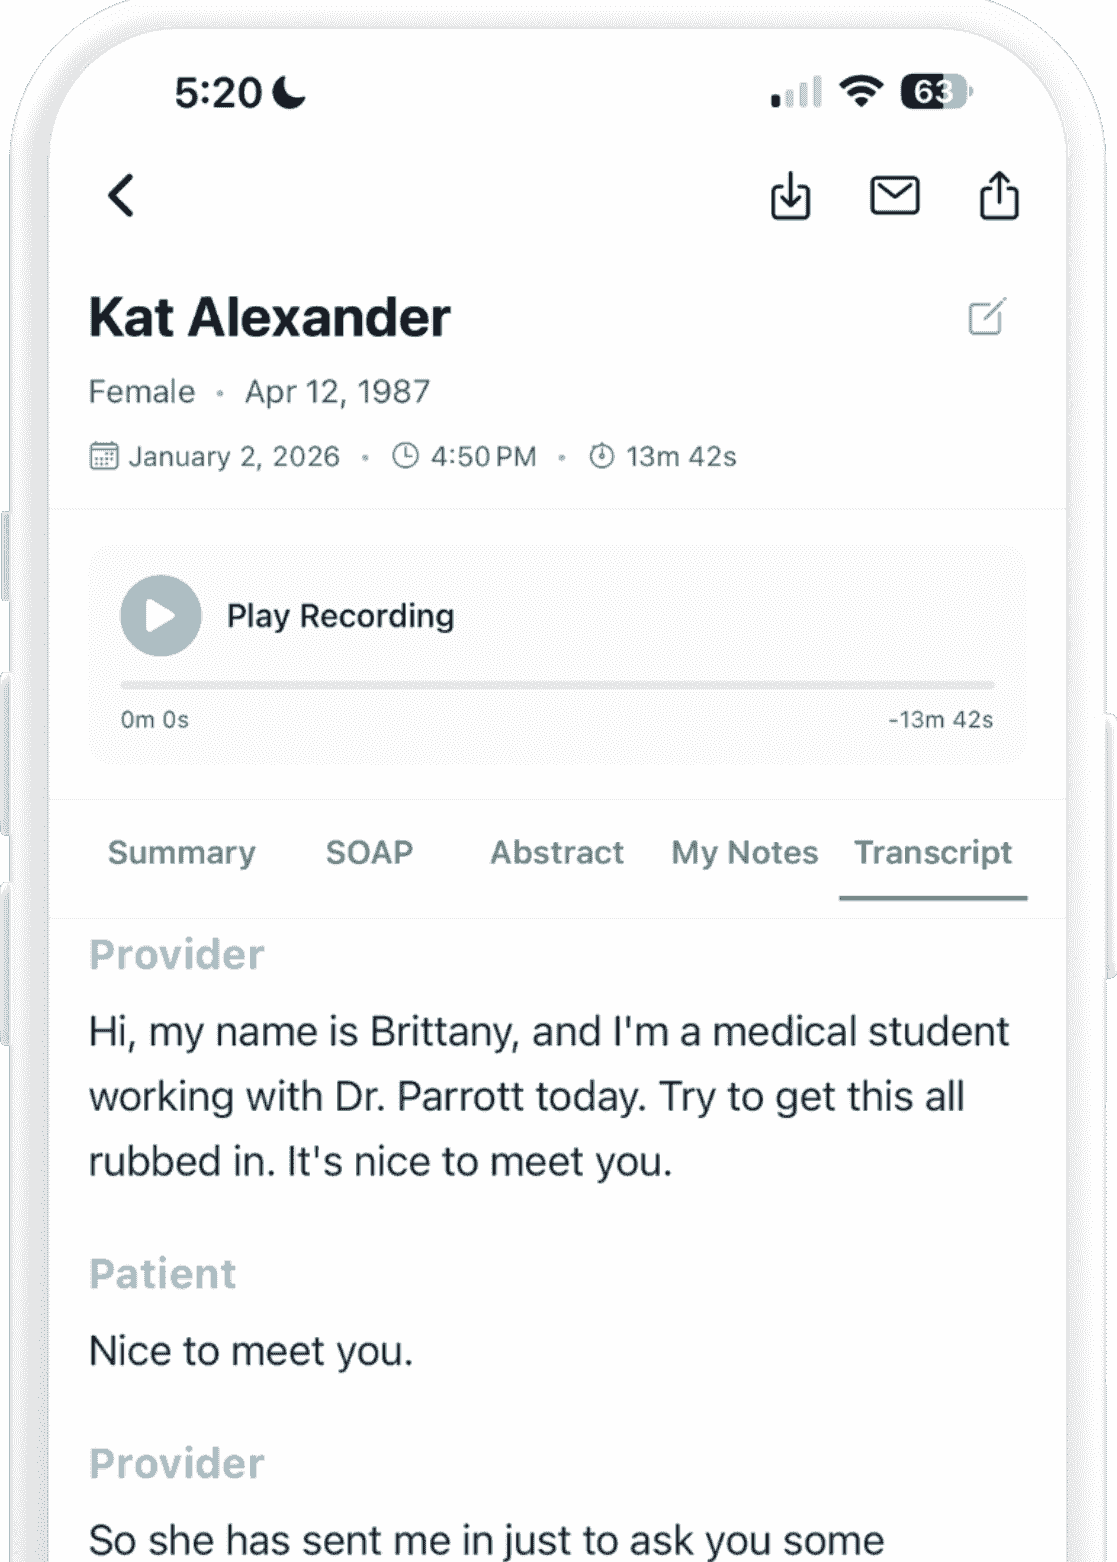Click the Play Recording label text

tap(340, 616)
